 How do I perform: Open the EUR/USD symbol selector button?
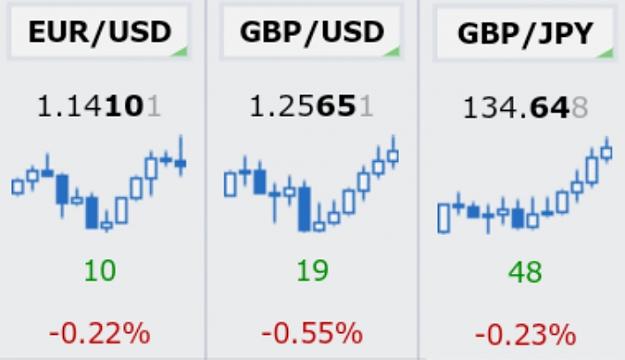coord(98,33)
